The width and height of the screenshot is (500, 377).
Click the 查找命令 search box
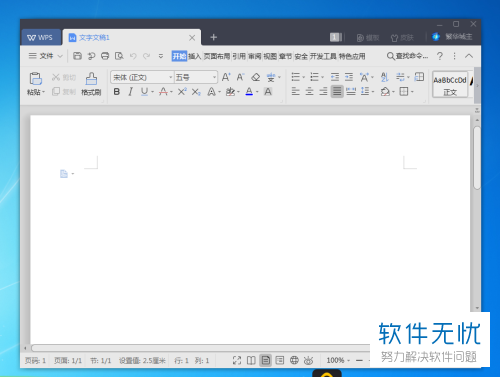coord(407,56)
